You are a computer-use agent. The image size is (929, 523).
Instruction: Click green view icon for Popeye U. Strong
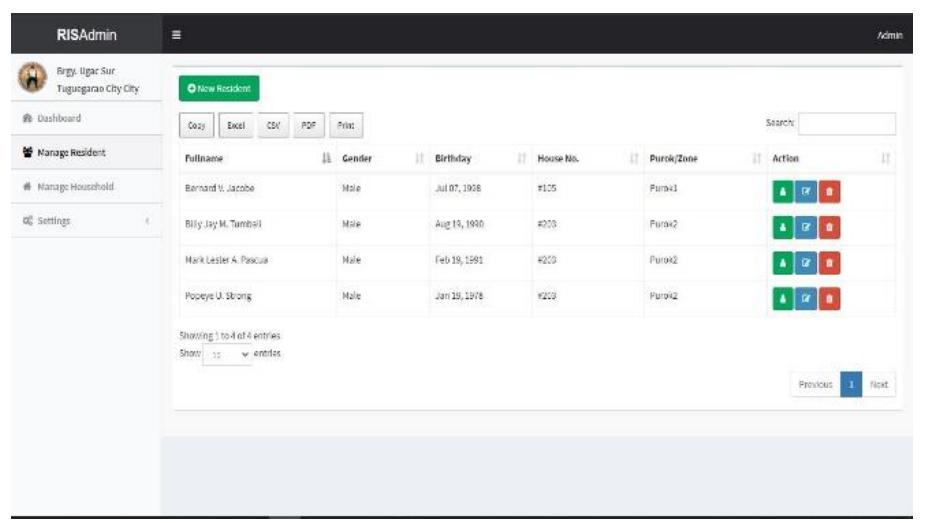coord(782,298)
